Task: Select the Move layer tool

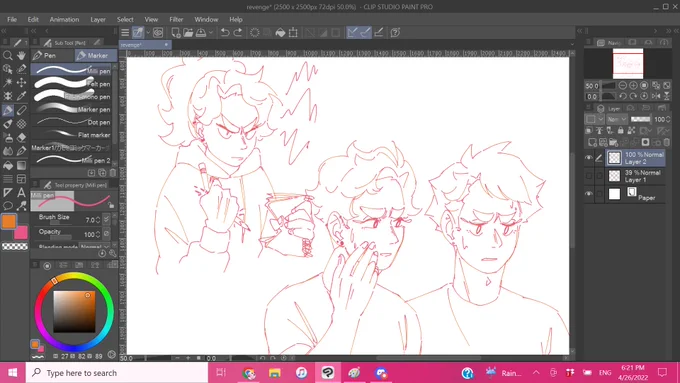Action: (21, 82)
